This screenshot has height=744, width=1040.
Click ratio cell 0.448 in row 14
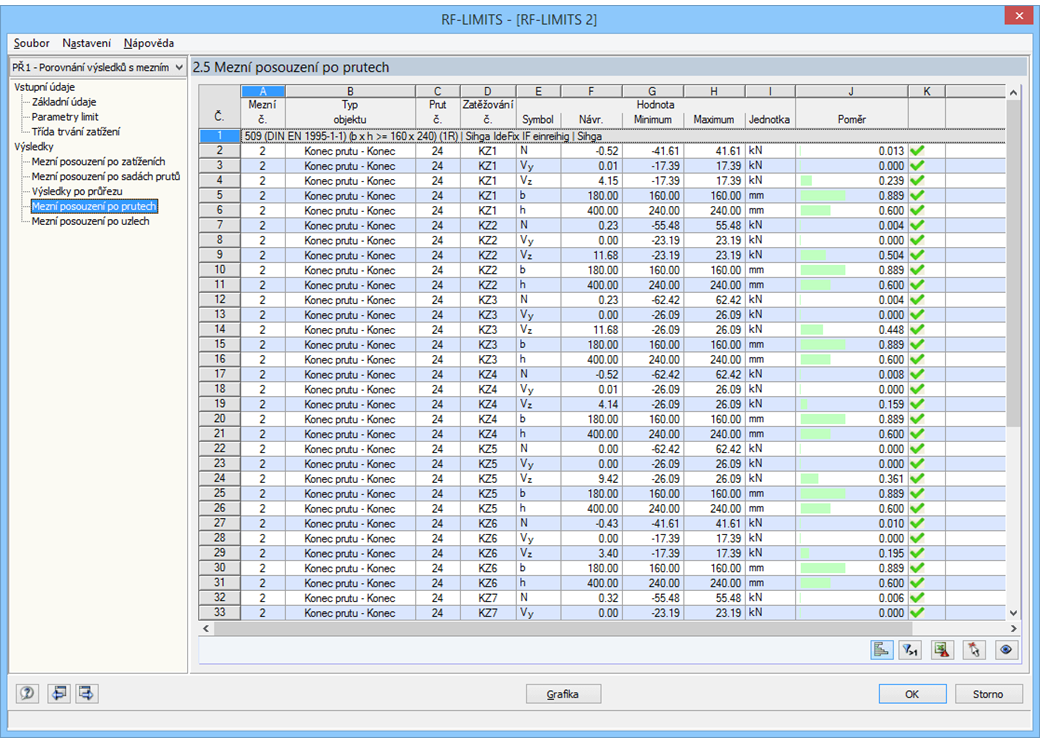852,330
